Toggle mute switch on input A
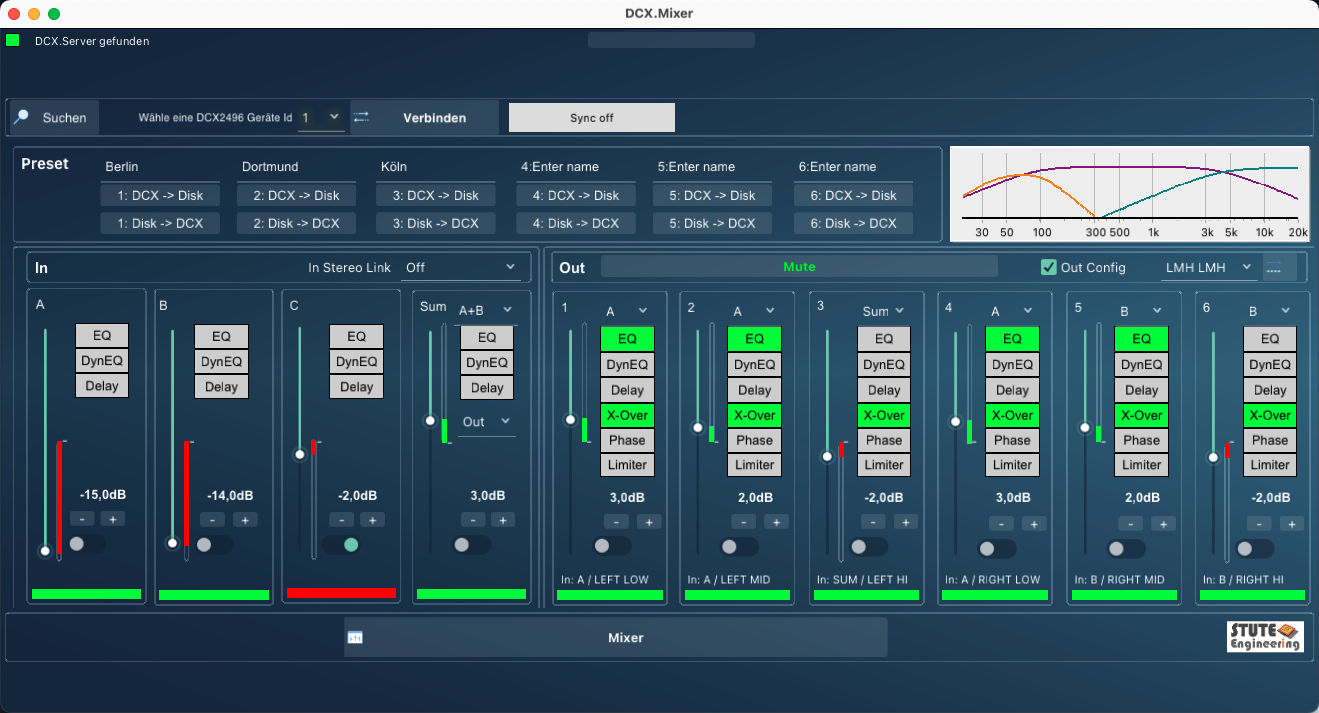This screenshot has height=713, width=1319. 86,544
